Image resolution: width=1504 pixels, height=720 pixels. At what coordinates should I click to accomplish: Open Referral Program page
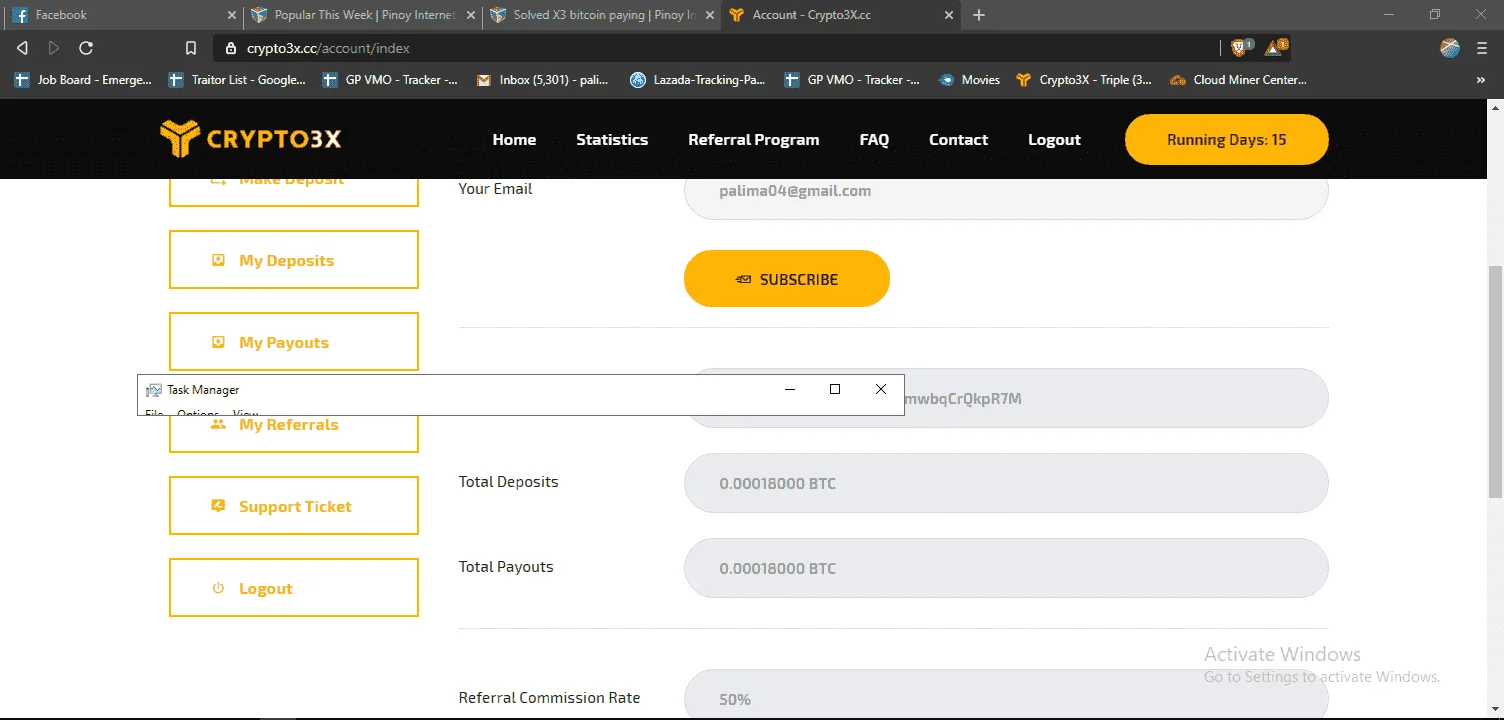[x=754, y=140]
